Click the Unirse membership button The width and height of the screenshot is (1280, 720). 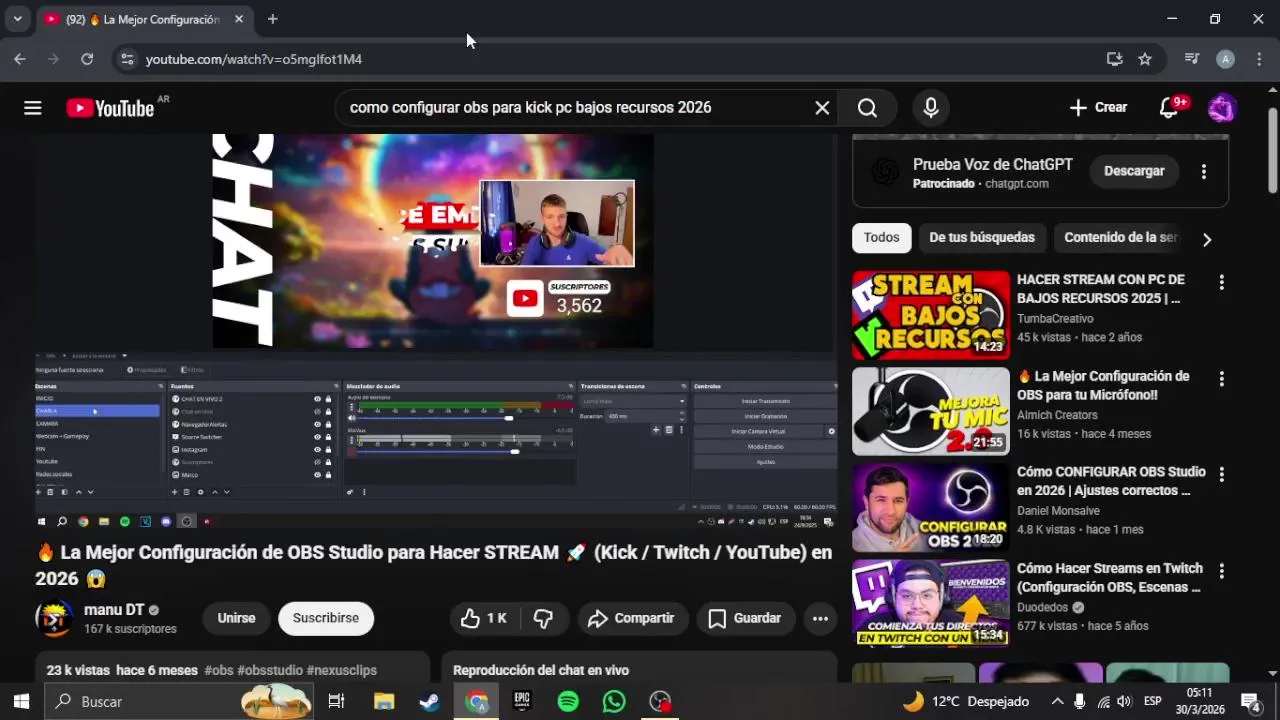point(237,619)
